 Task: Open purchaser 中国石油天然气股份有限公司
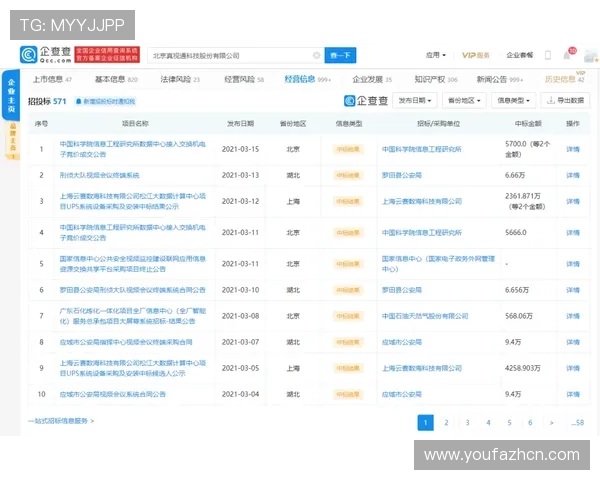[x=425, y=316]
